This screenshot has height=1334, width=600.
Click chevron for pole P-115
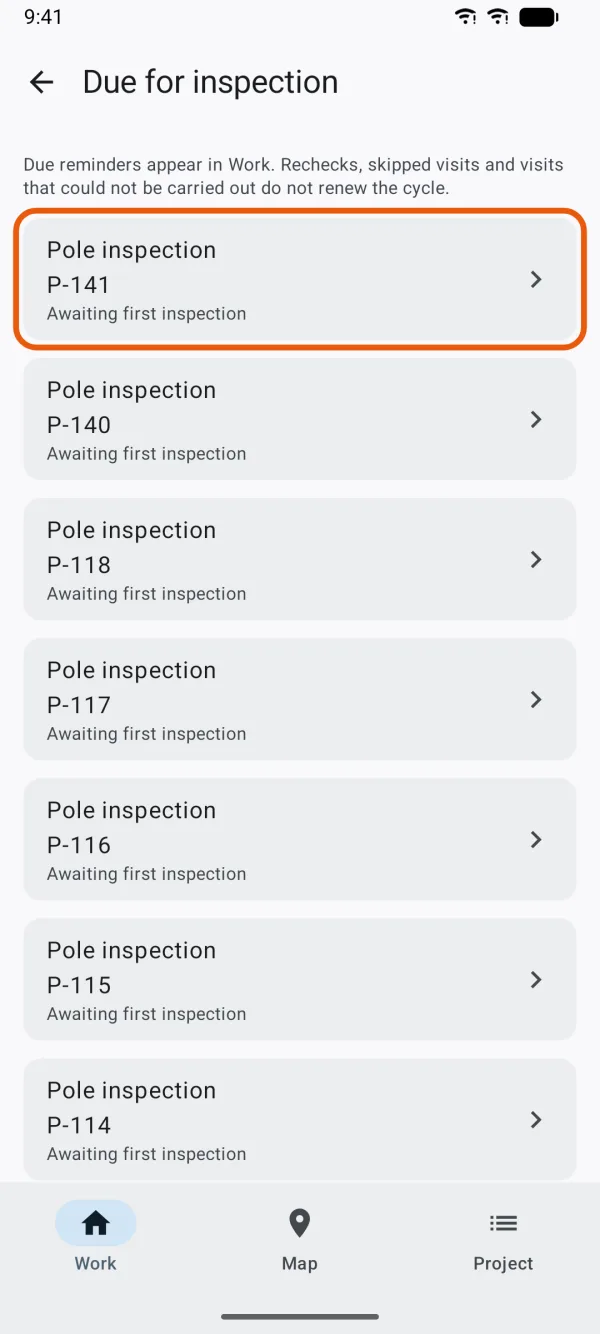[536, 979]
